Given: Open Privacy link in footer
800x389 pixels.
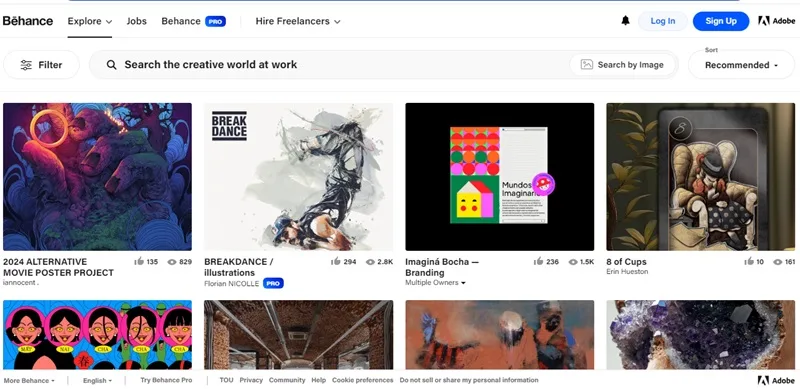Looking at the screenshot, I should [251, 380].
